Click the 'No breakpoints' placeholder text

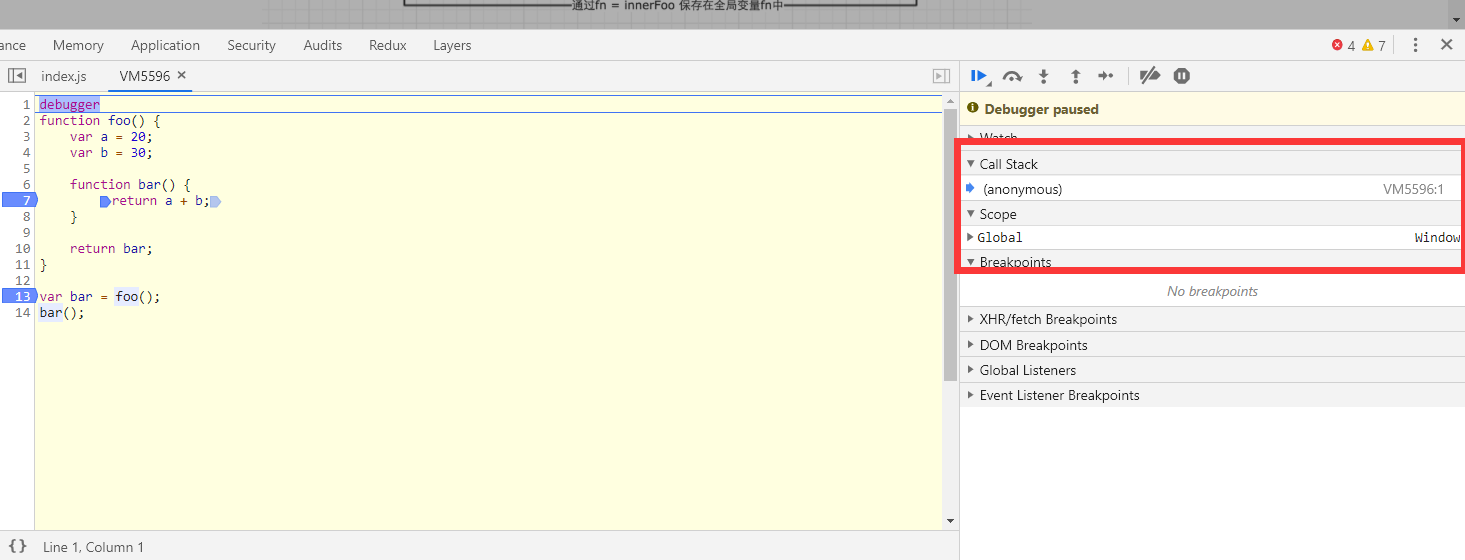[x=1212, y=291]
